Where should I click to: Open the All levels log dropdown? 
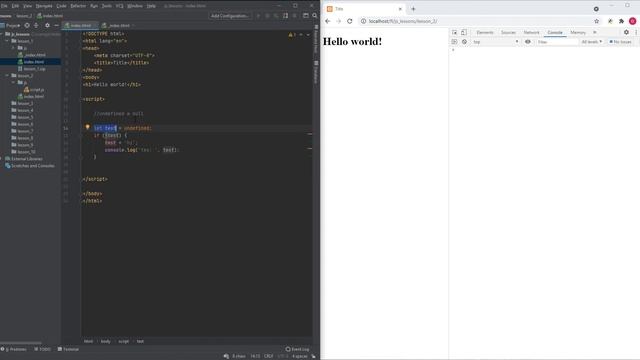pyautogui.click(x=591, y=42)
